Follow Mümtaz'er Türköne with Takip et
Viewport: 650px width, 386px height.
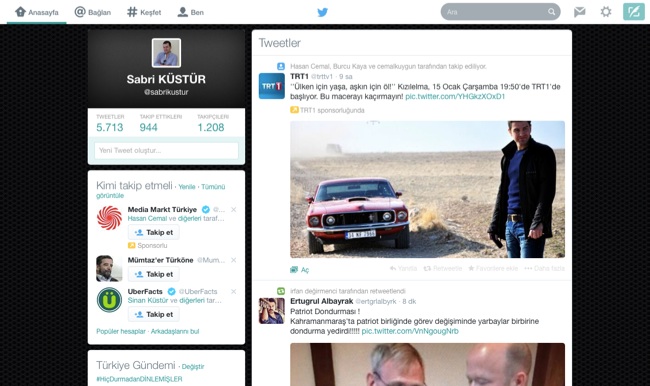point(154,274)
